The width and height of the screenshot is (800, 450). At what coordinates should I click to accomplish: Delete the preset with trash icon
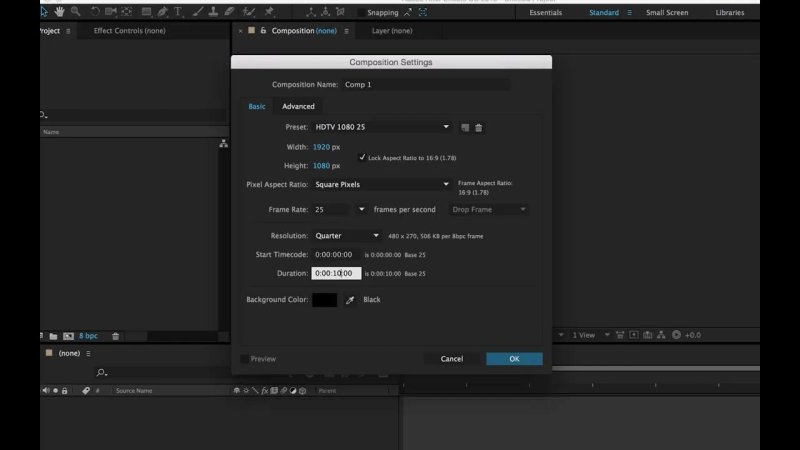[x=479, y=128]
